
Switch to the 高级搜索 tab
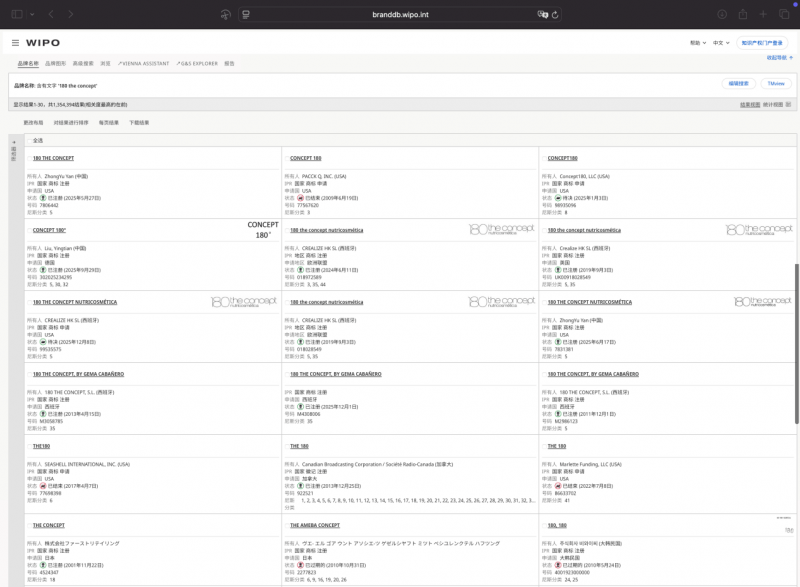83,63
